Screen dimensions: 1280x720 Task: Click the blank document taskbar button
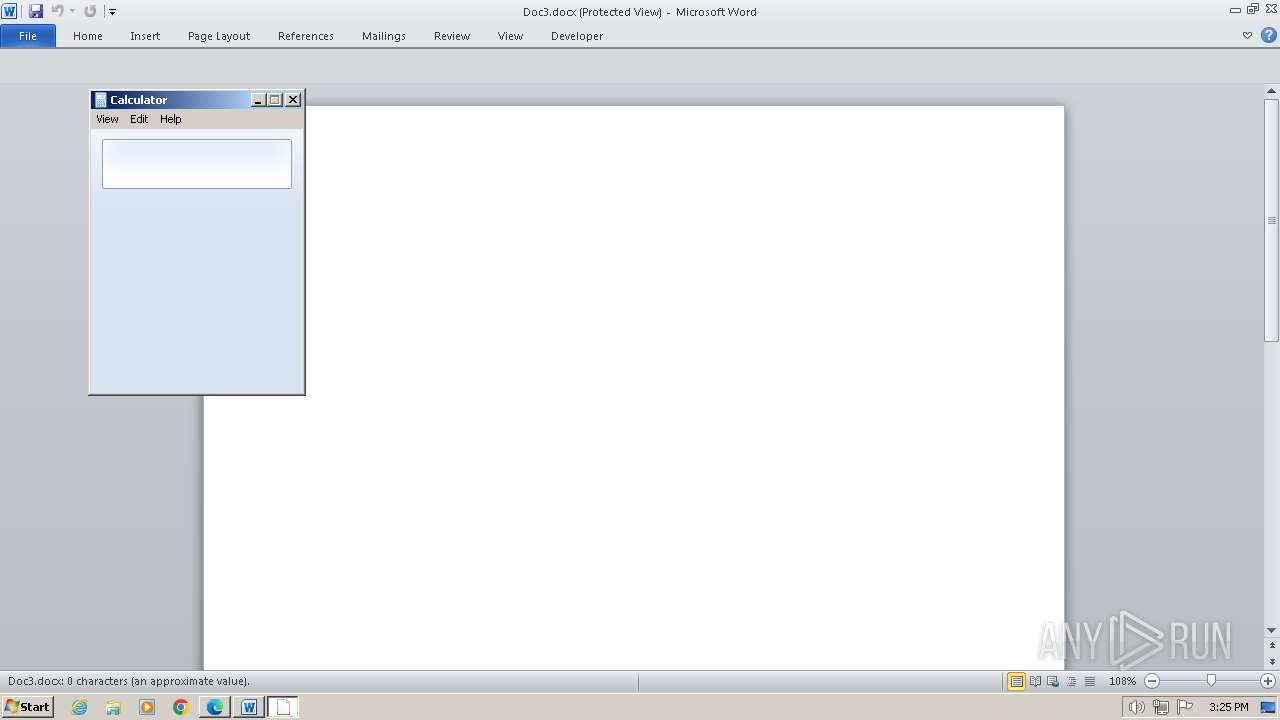click(283, 707)
